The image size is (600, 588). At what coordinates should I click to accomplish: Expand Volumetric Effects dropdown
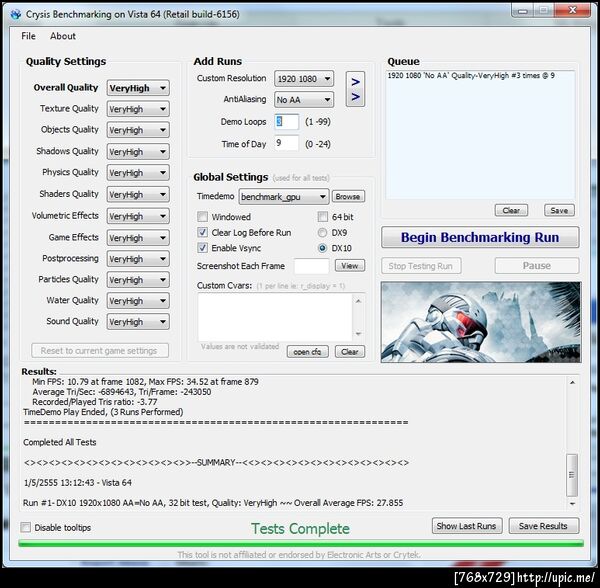[x=138, y=216]
